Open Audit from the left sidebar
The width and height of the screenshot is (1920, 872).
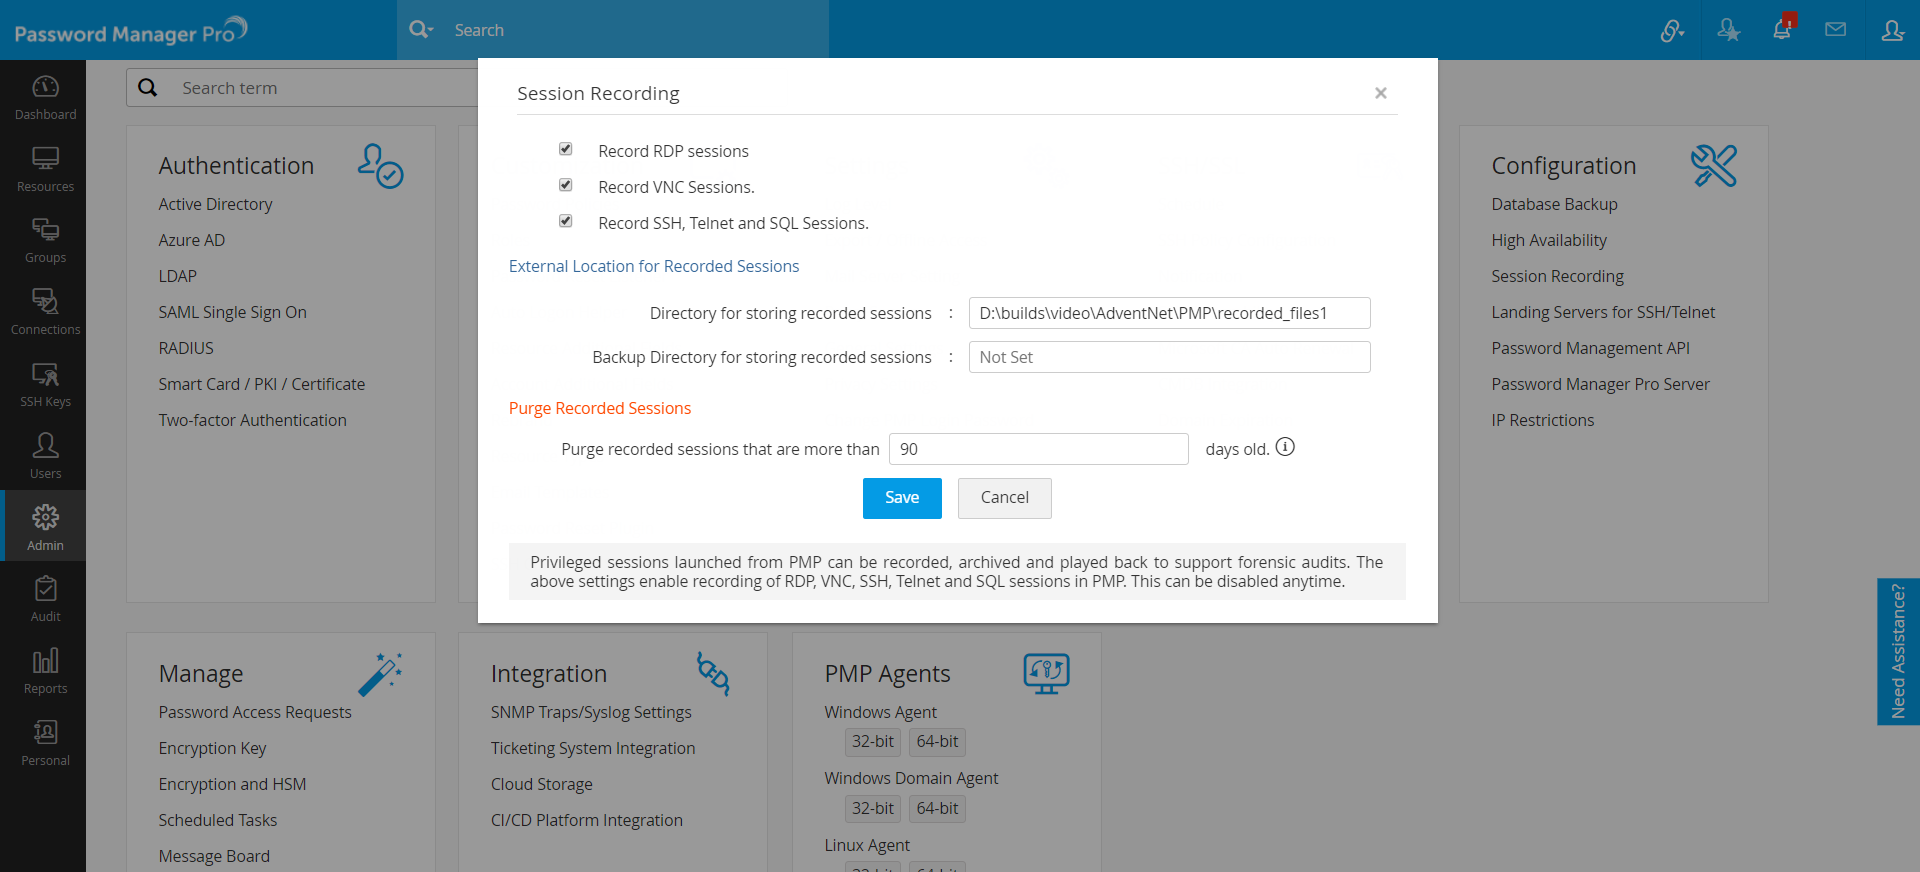coord(45,600)
